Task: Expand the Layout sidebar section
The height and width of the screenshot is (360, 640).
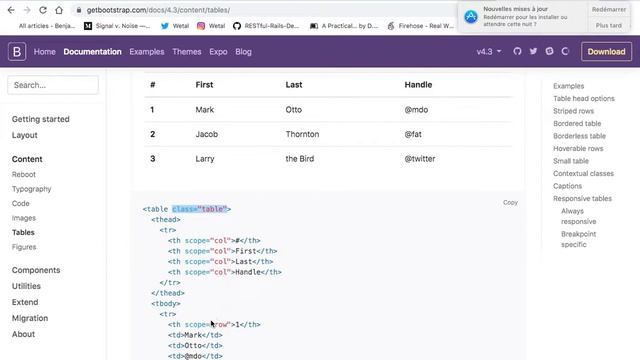Action: tap(24, 135)
